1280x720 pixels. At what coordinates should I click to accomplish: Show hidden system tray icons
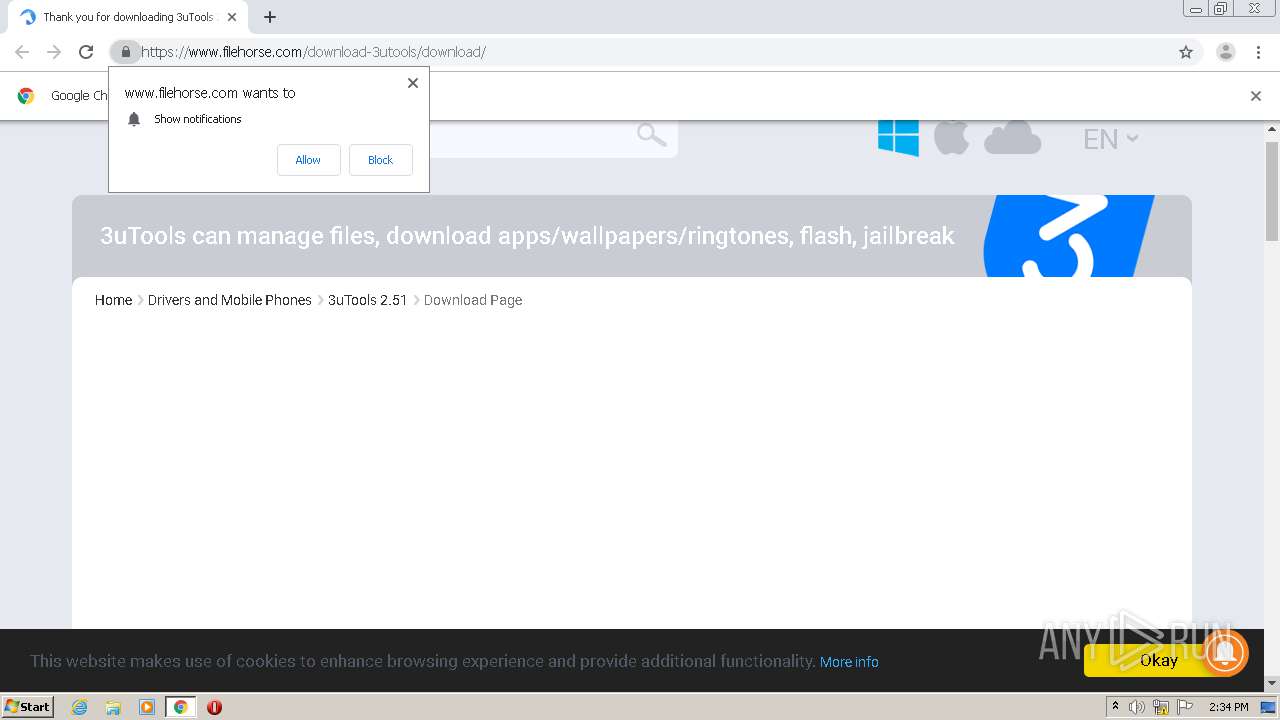tap(1115, 707)
